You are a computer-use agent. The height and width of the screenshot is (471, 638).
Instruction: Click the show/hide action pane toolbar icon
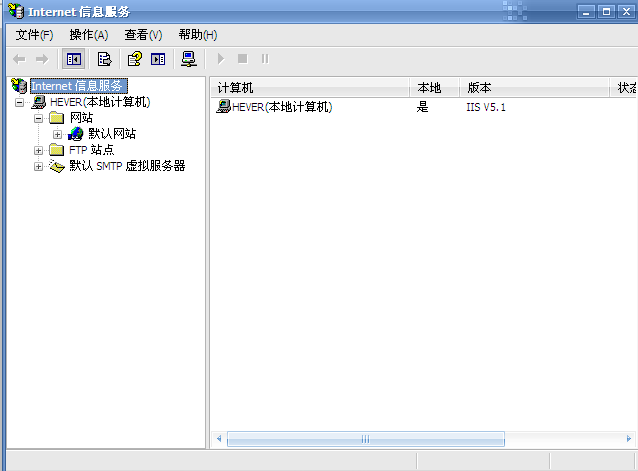click(x=158, y=59)
